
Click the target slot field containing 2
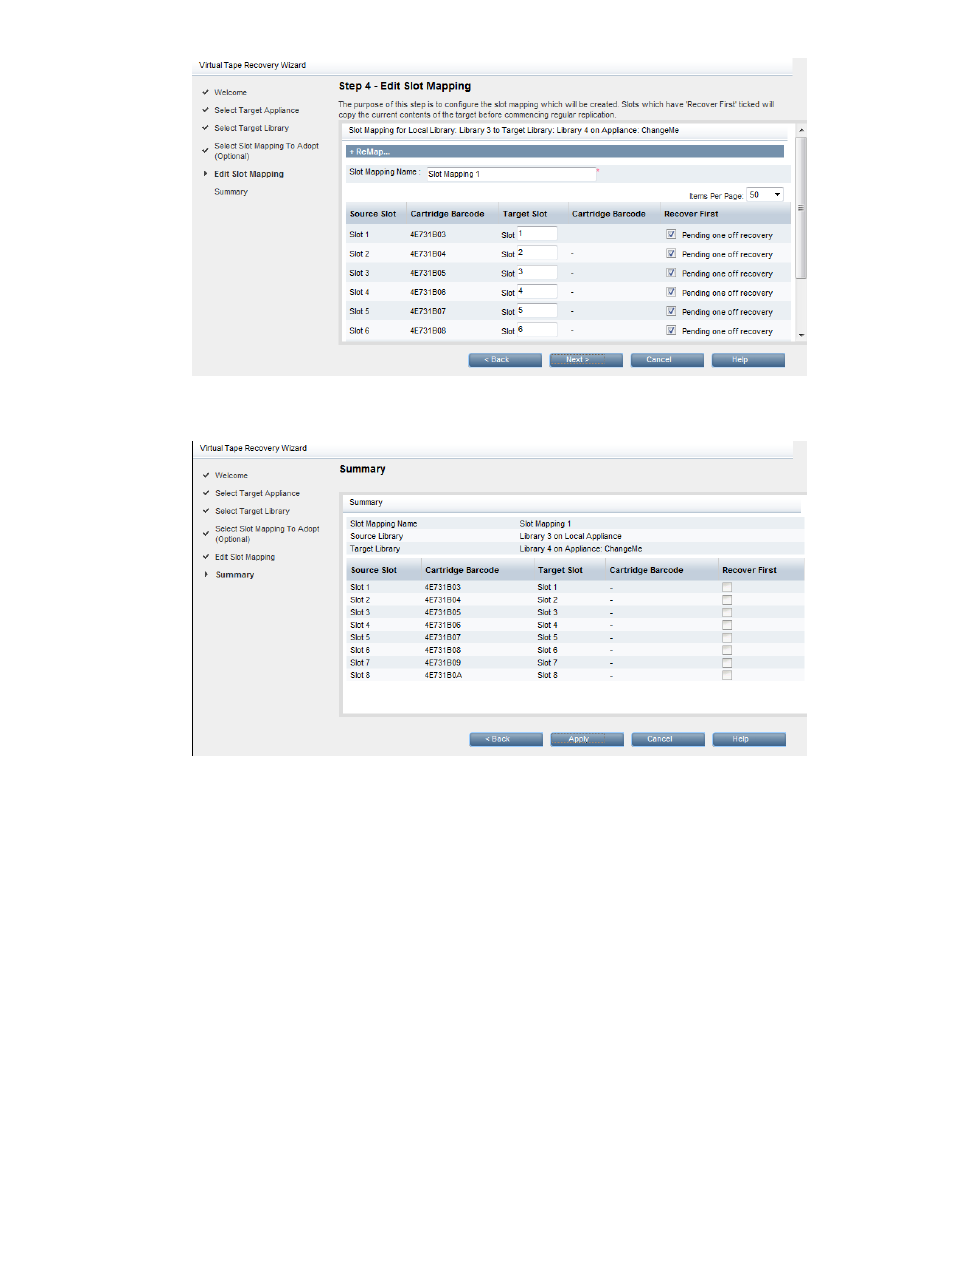536,253
